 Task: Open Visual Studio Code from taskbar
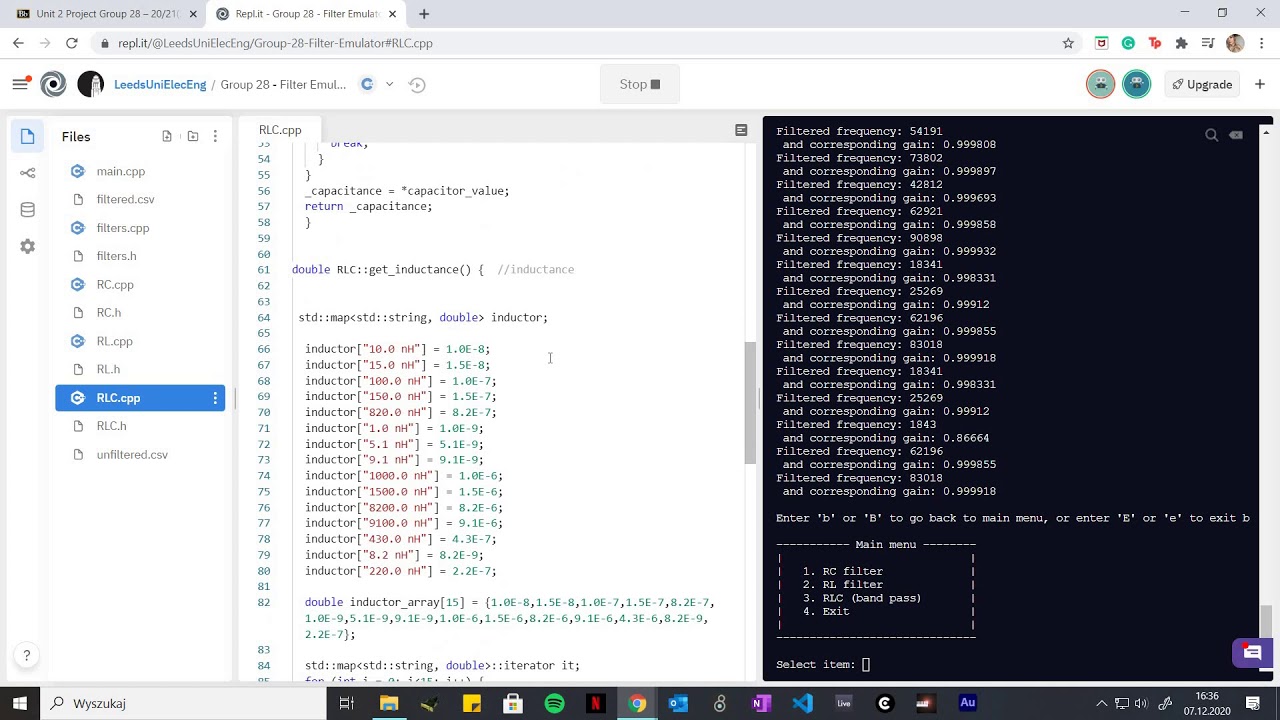pos(802,703)
